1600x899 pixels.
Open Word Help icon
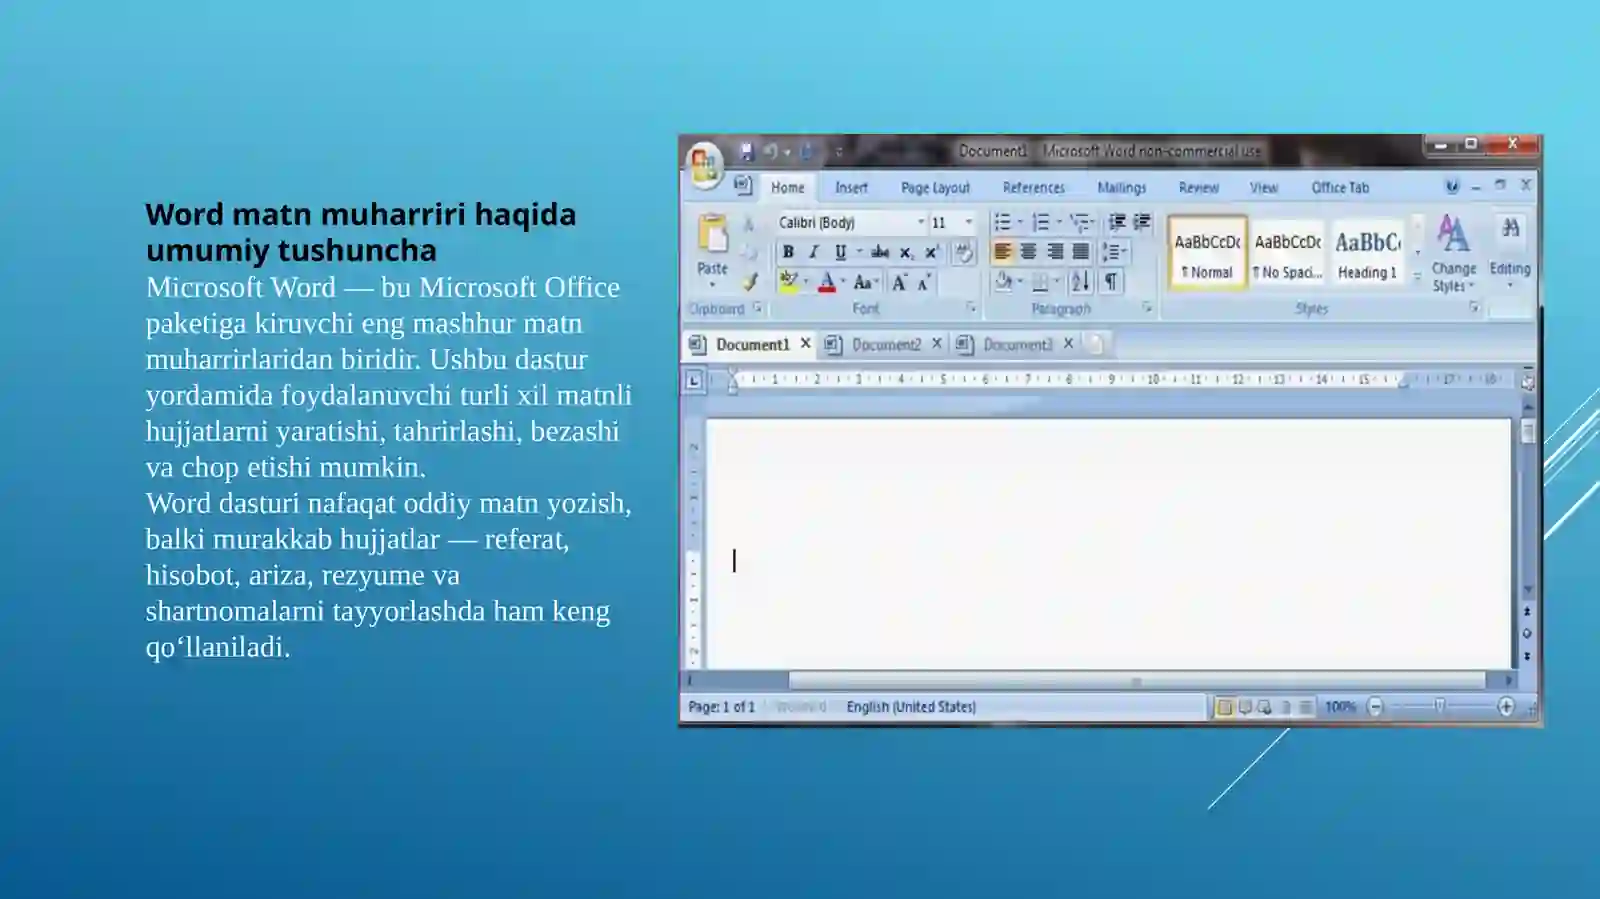[x=1452, y=186]
